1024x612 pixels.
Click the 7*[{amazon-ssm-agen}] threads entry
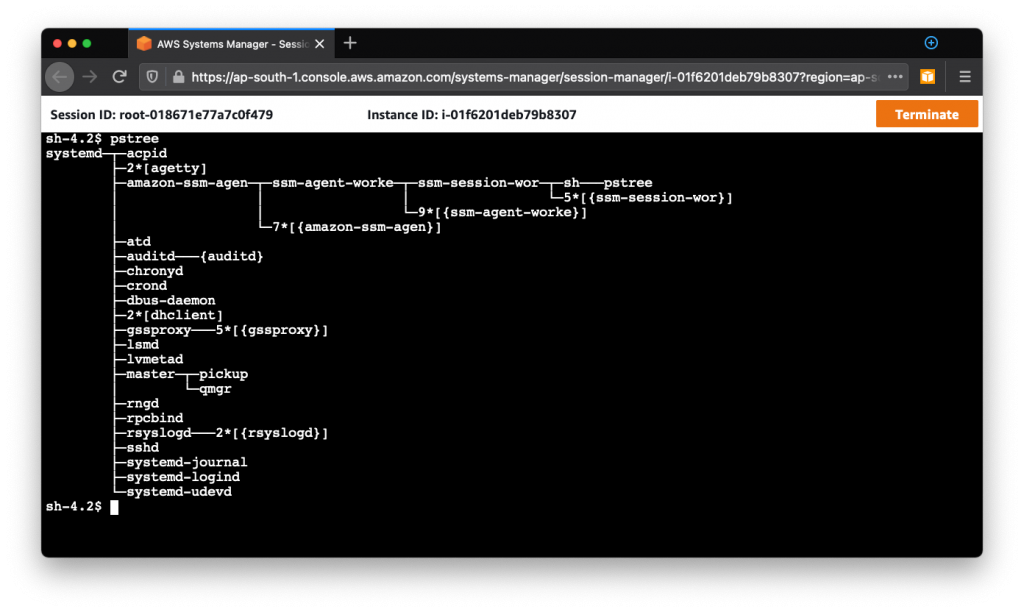(357, 227)
